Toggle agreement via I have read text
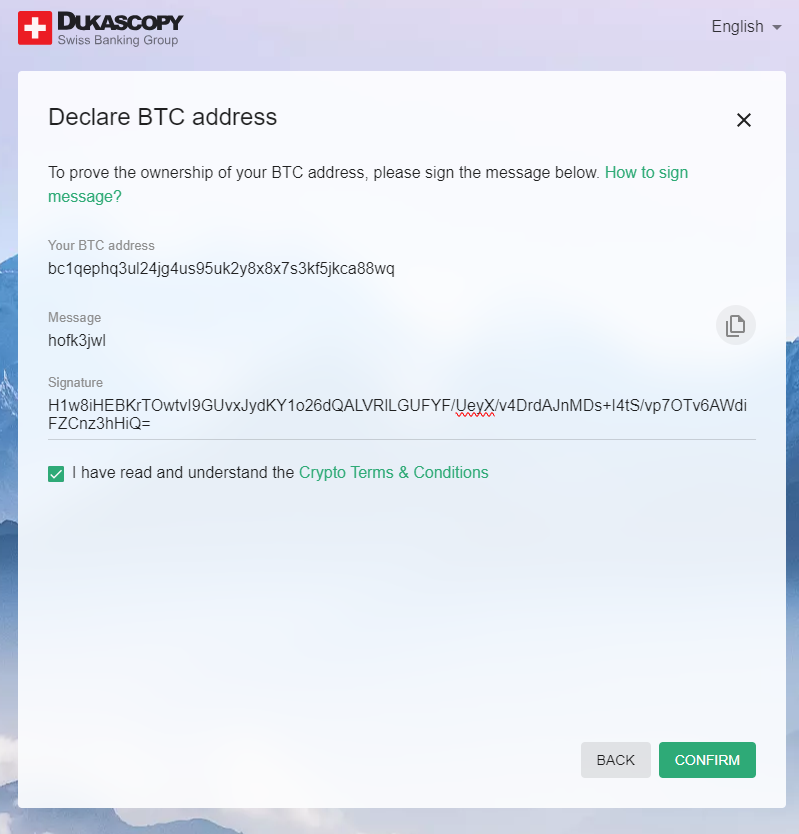The image size is (799, 834). coord(183,472)
